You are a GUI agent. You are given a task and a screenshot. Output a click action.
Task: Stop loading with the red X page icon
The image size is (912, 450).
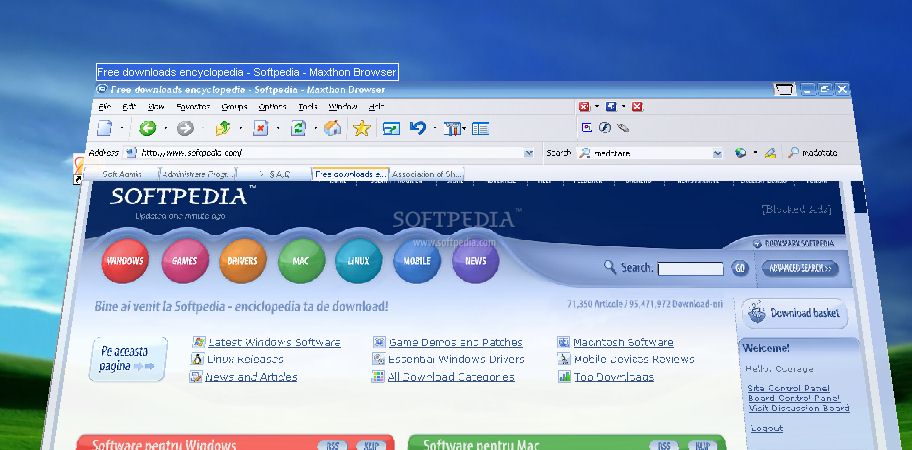[x=261, y=128]
